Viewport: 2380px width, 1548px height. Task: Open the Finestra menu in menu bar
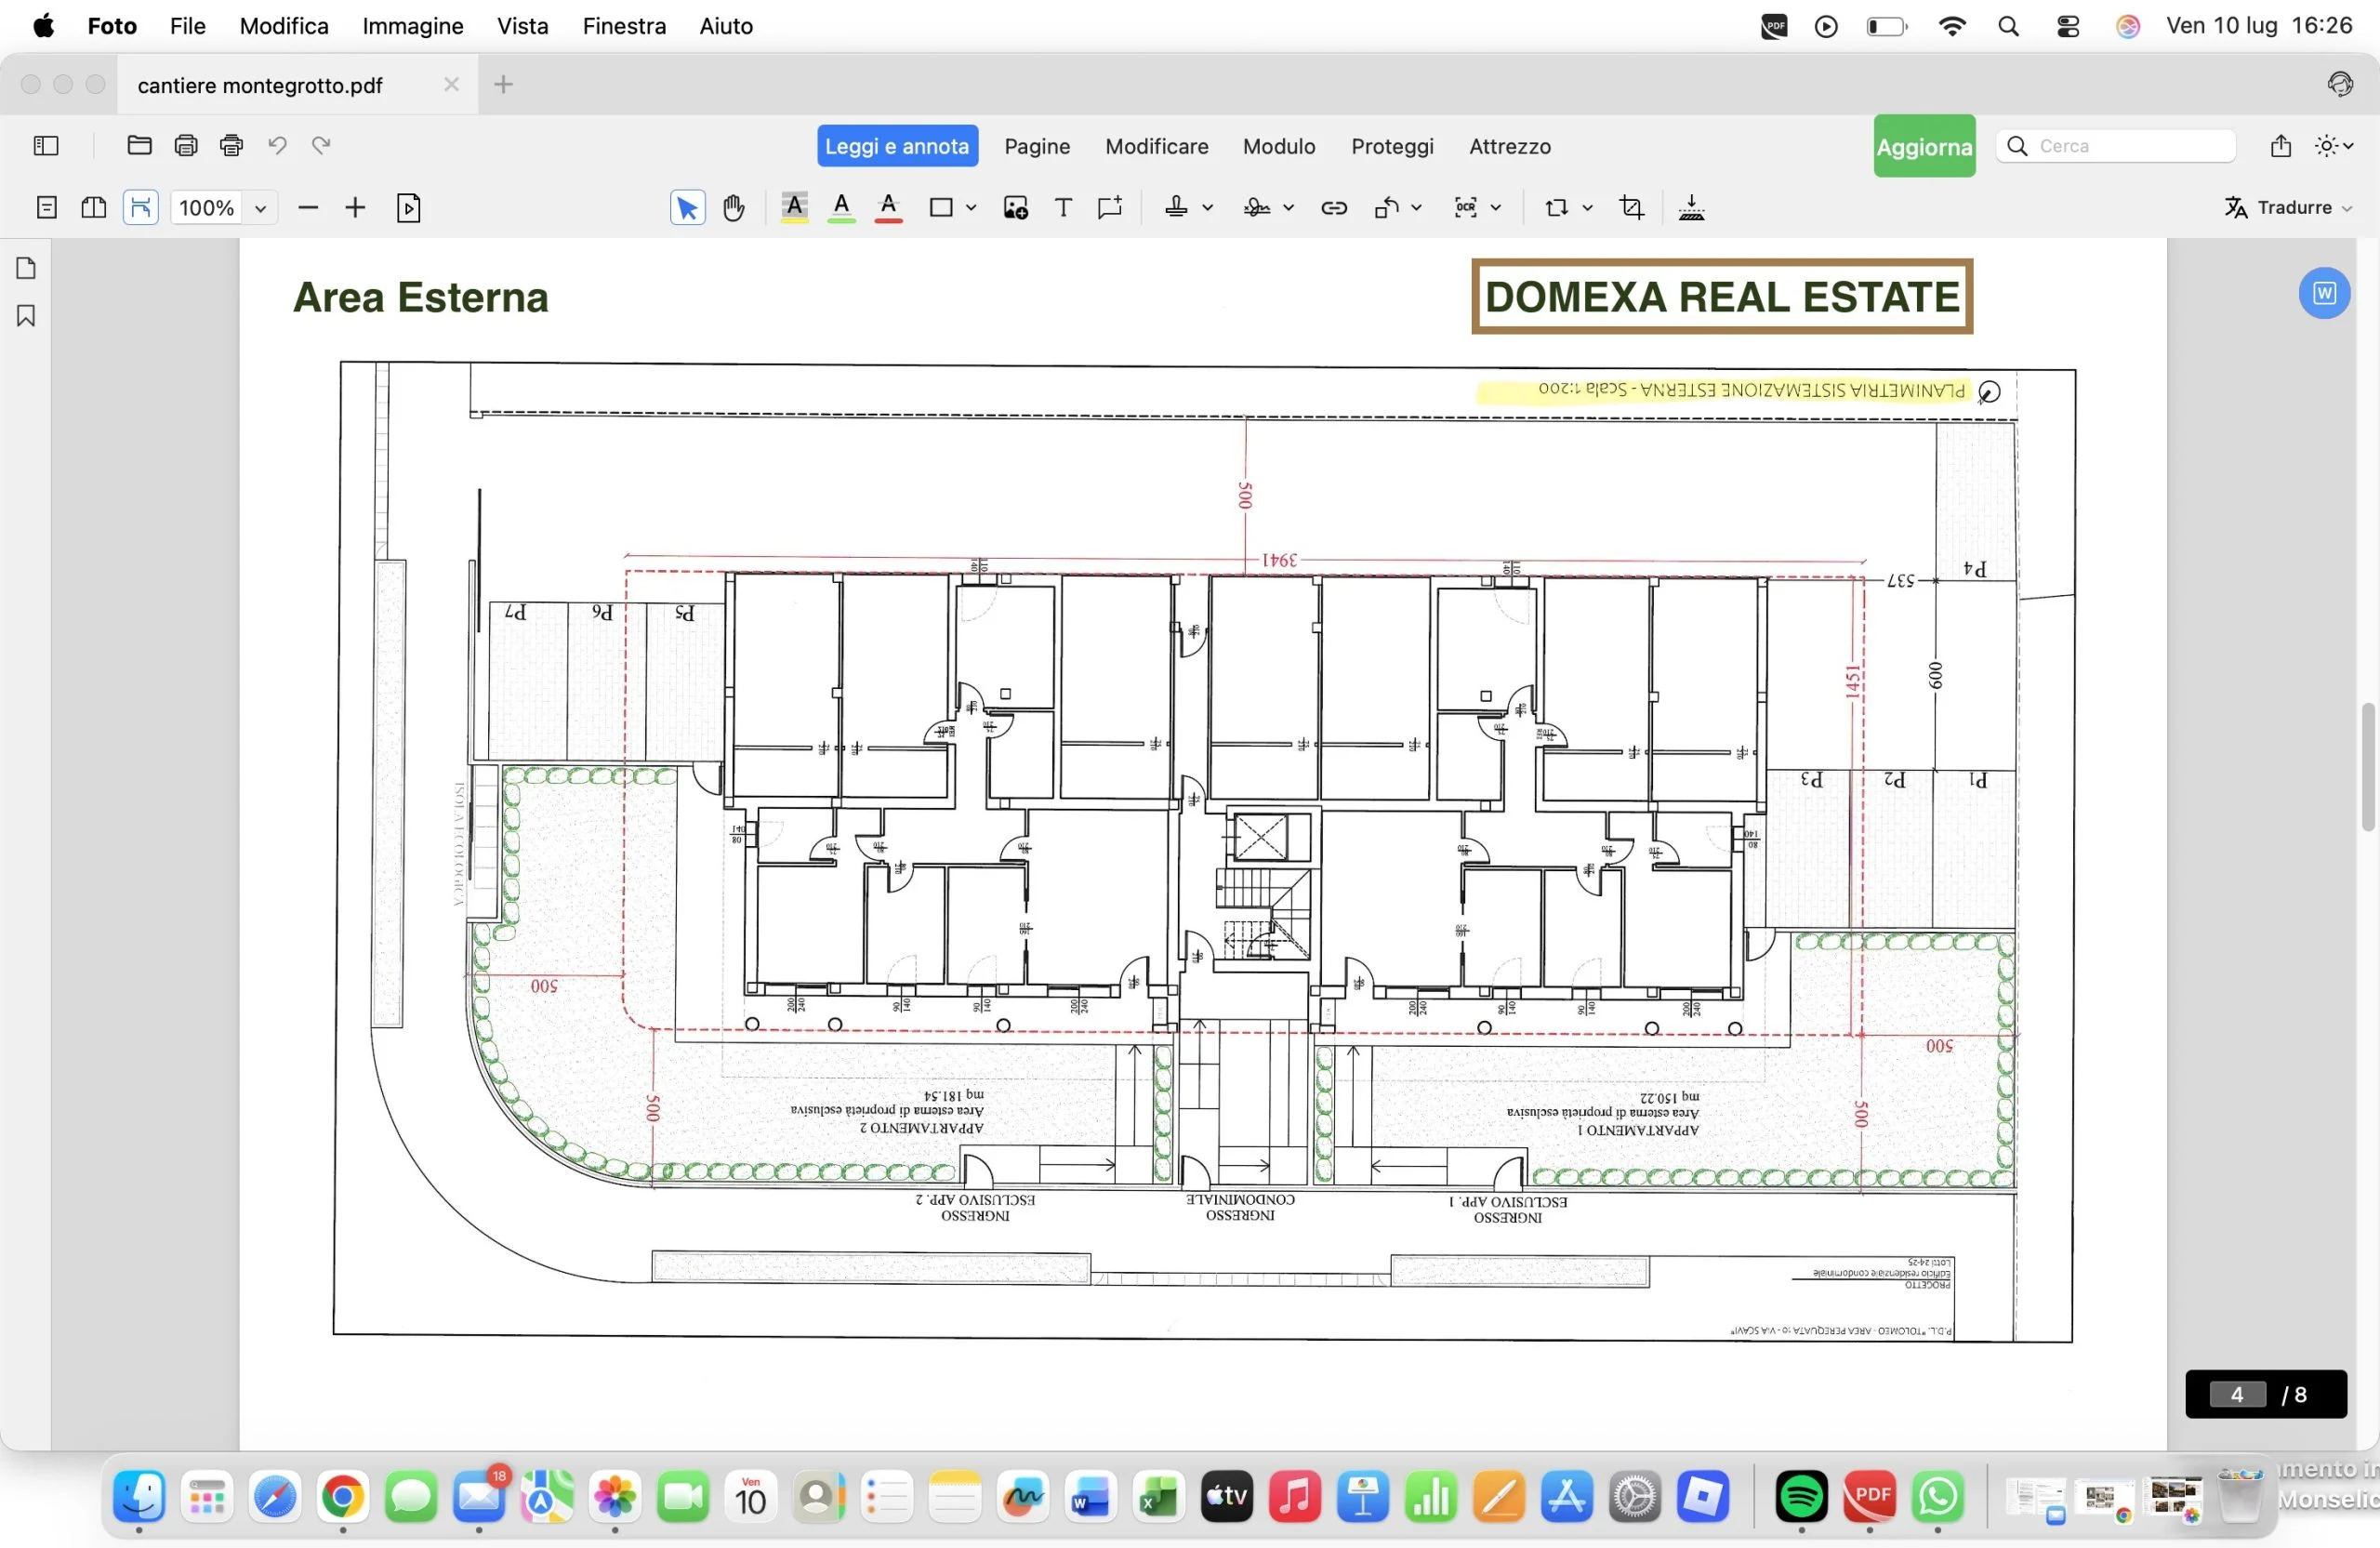click(x=624, y=26)
